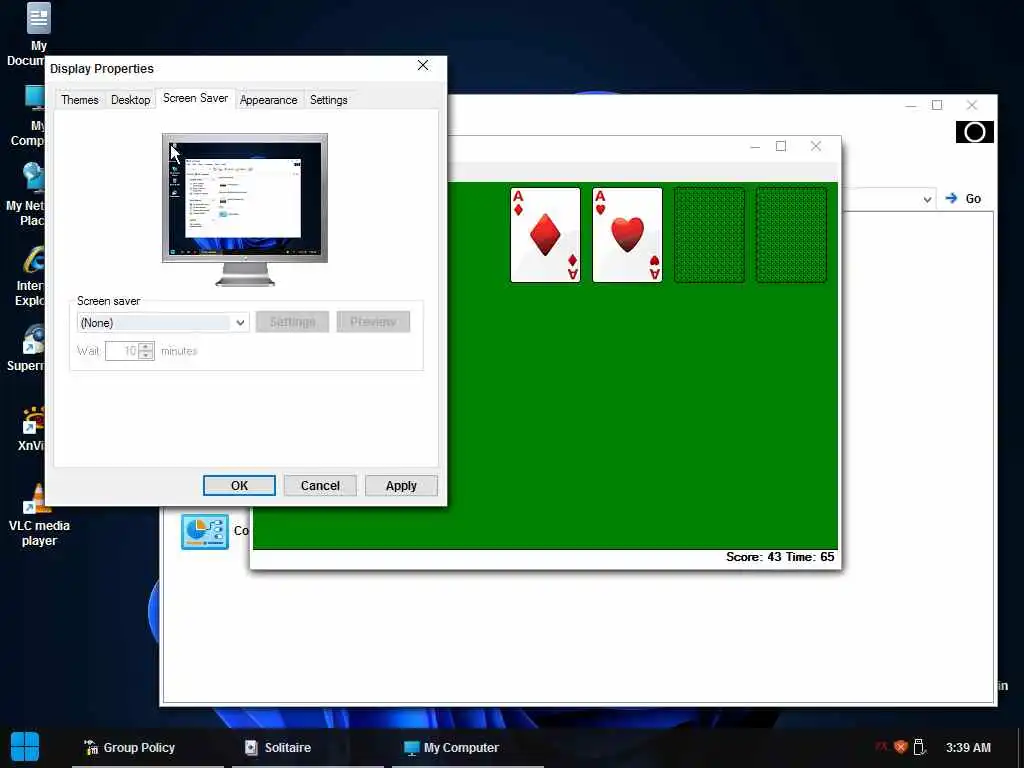The height and width of the screenshot is (768, 1024).
Task: Expand the My Computer address dropdown
Action: 927,199
